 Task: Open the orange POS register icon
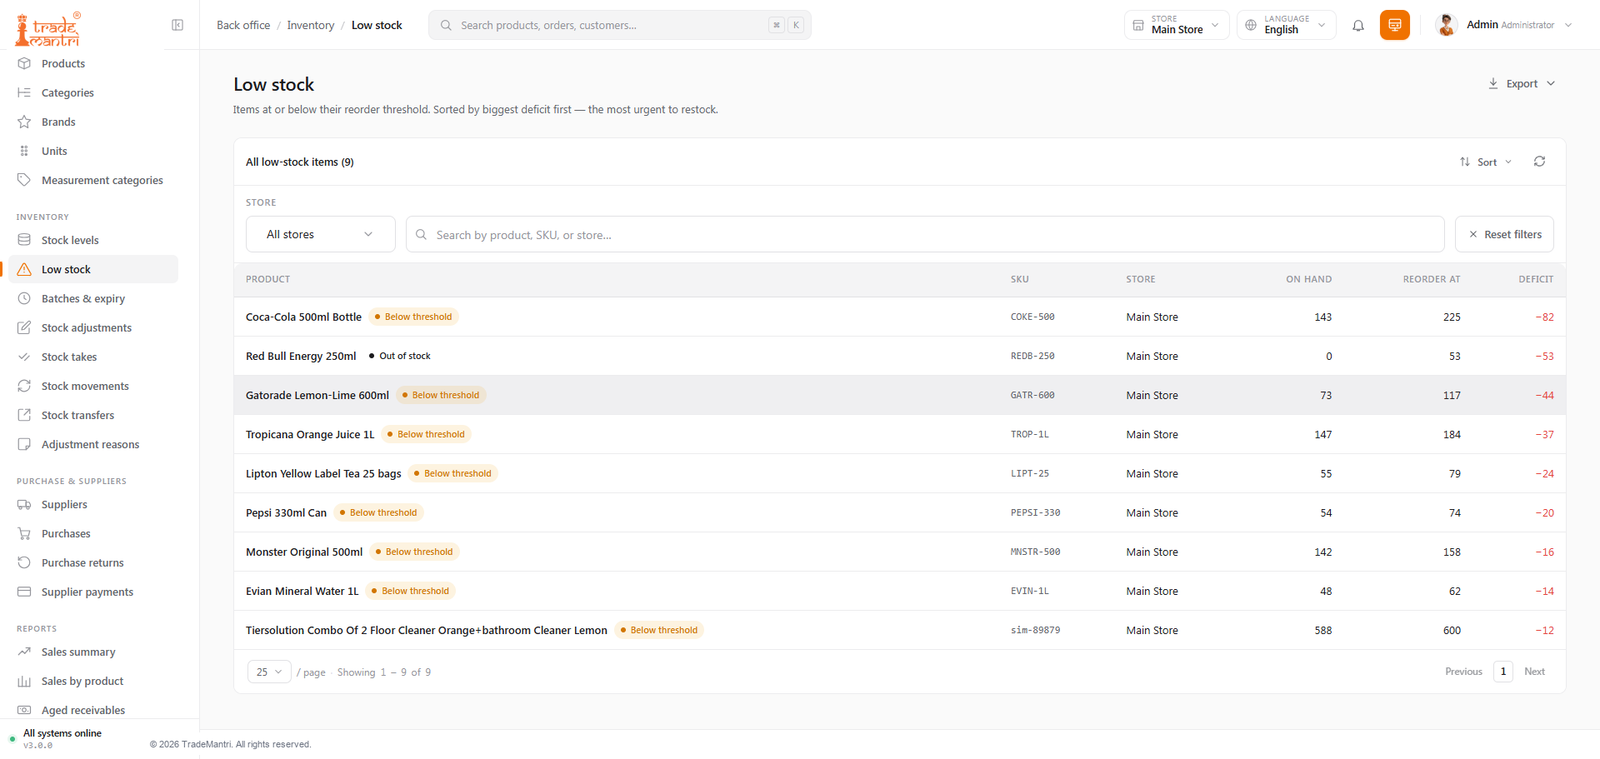tap(1394, 25)
